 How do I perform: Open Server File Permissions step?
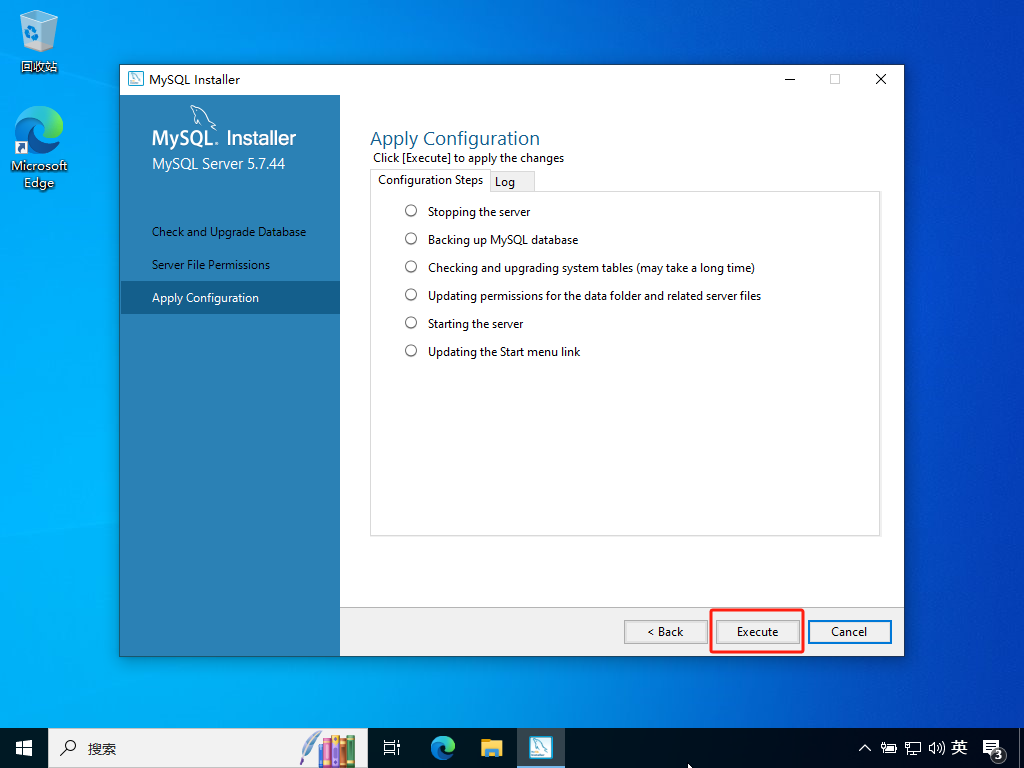(211, 265)
